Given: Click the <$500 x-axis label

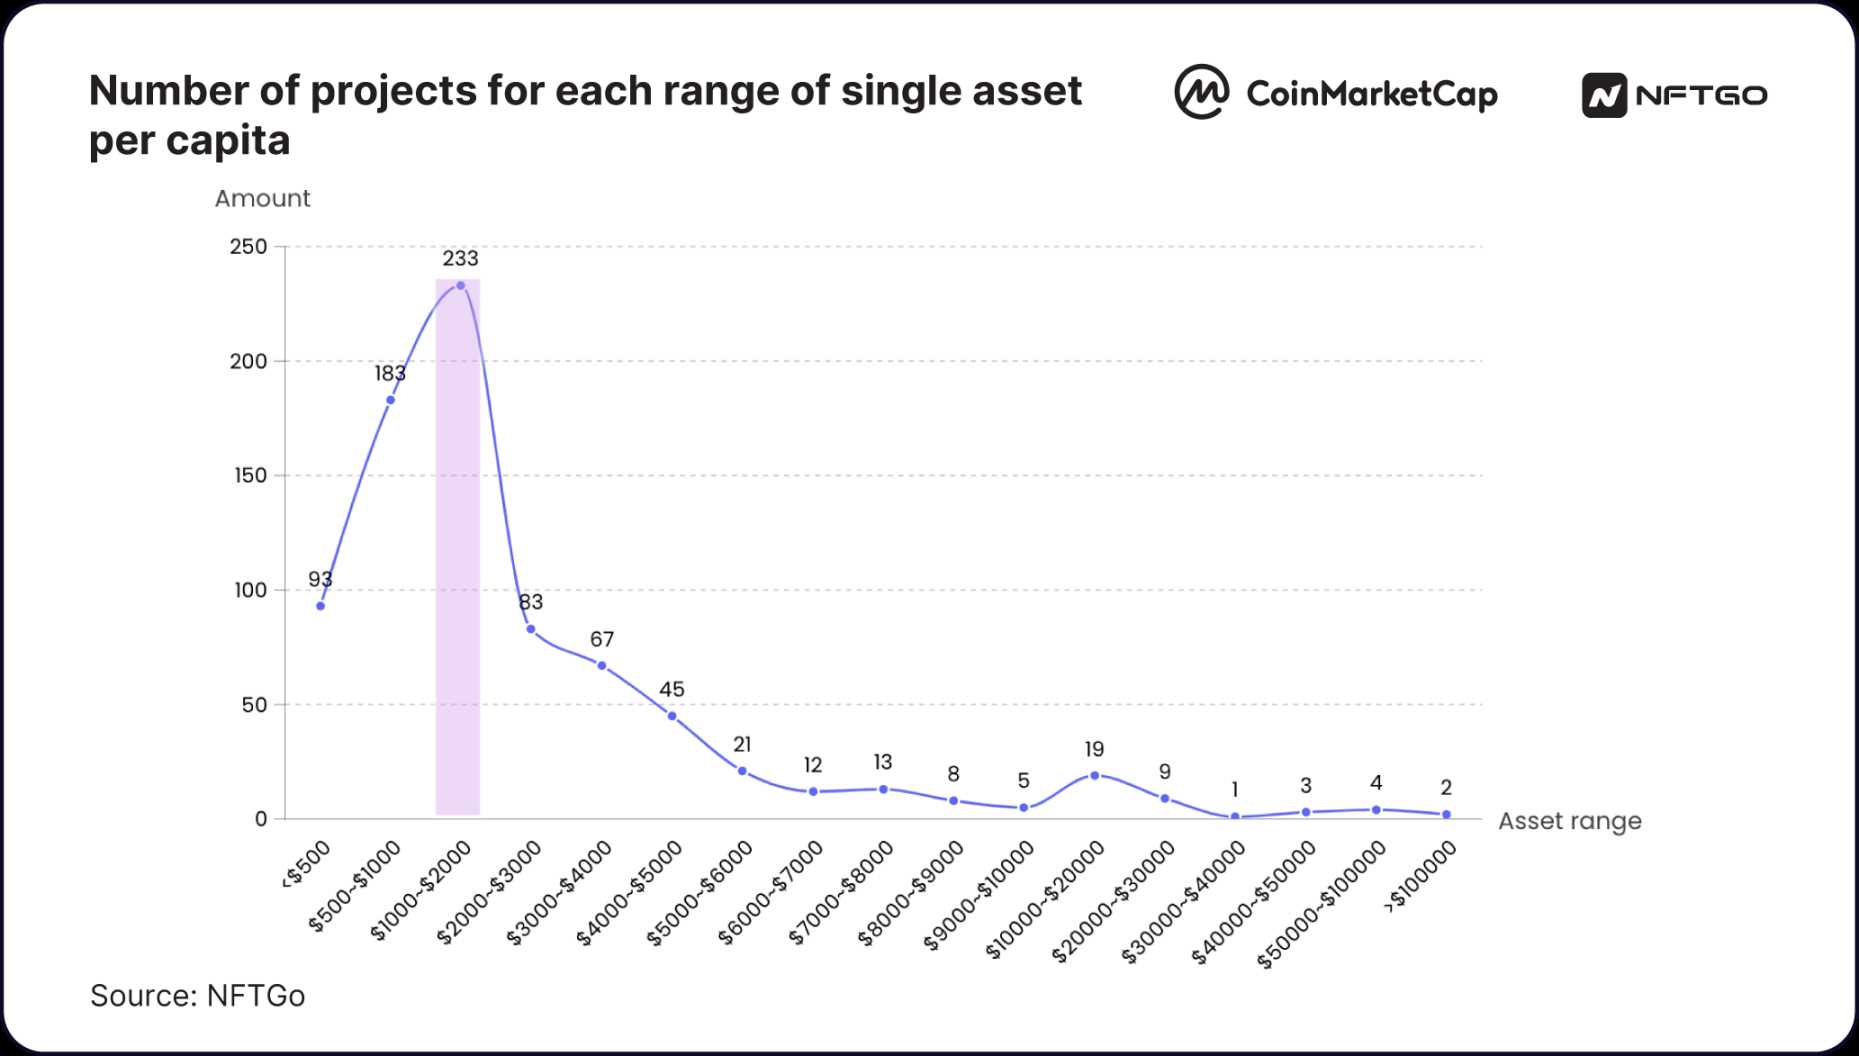Looking at the screenshot, I should coord(306,864).
